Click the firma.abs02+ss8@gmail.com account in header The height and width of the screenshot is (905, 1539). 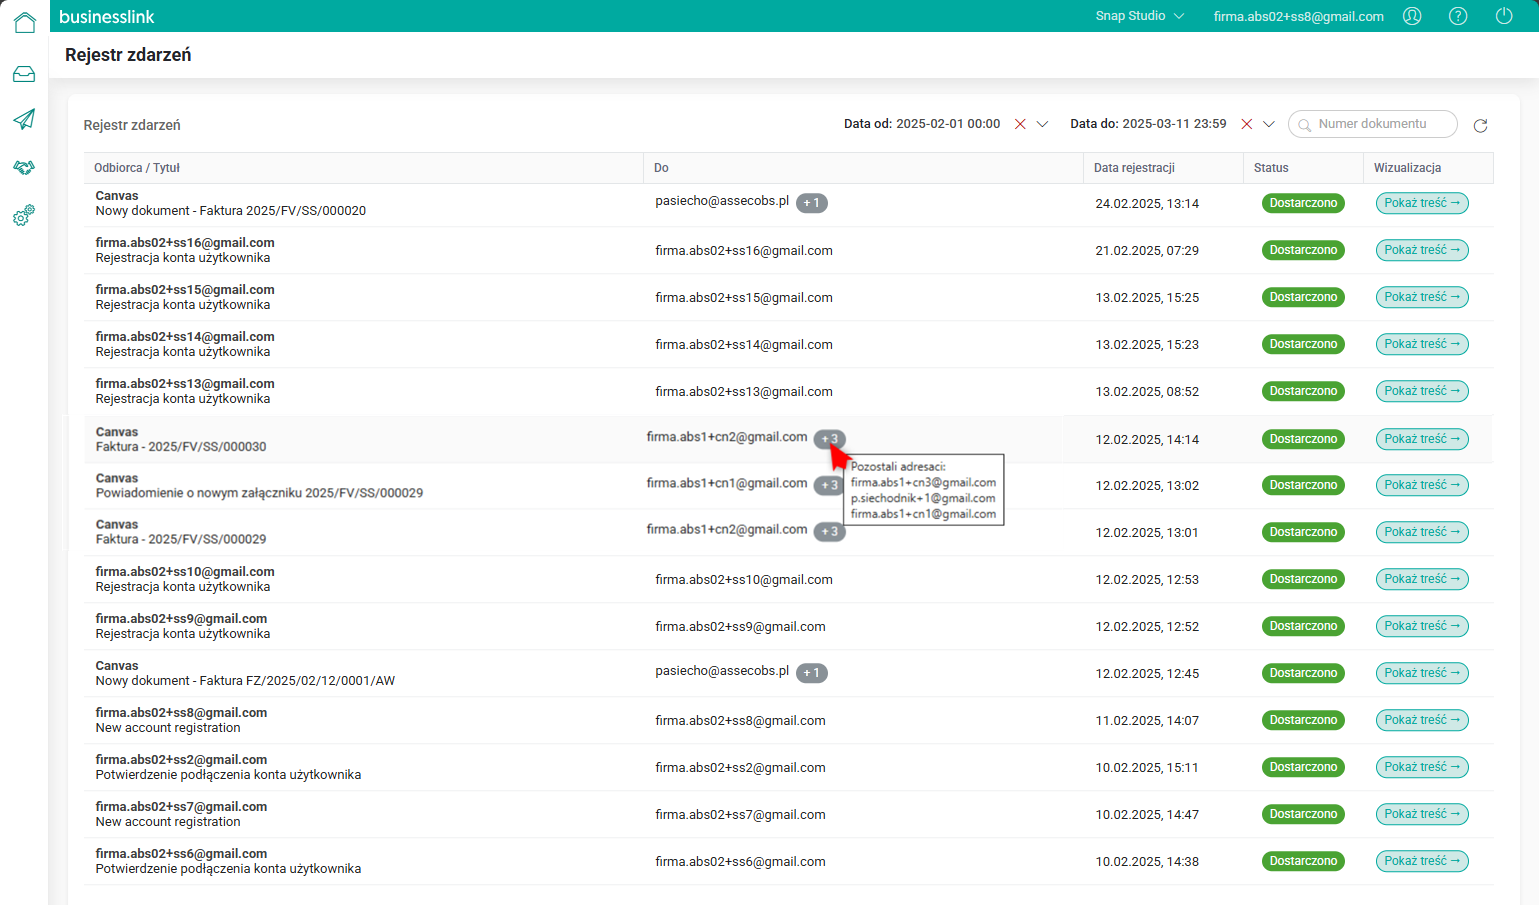pyautogui.click(x=1299, y=16)
